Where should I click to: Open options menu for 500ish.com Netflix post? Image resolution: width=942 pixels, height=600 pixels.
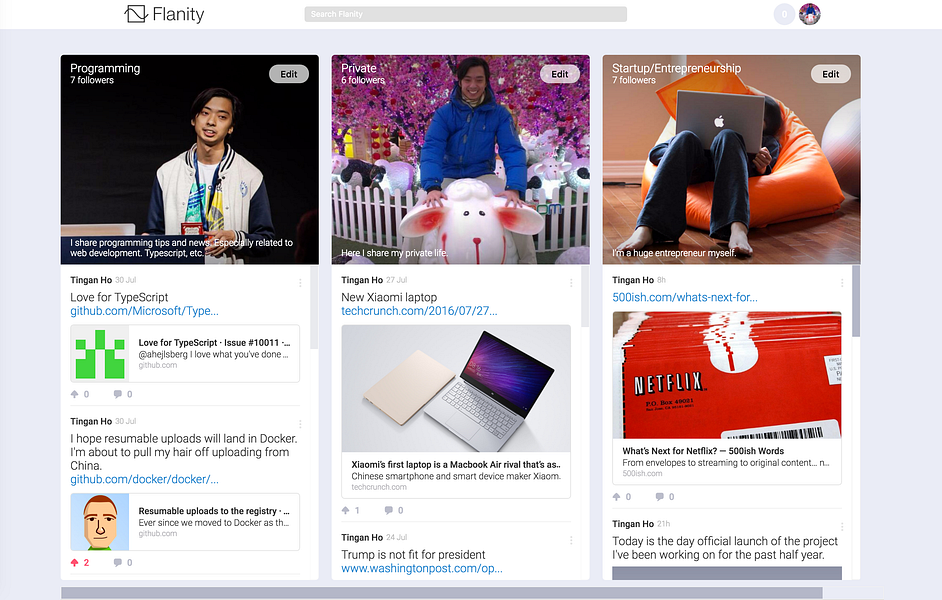842,282
